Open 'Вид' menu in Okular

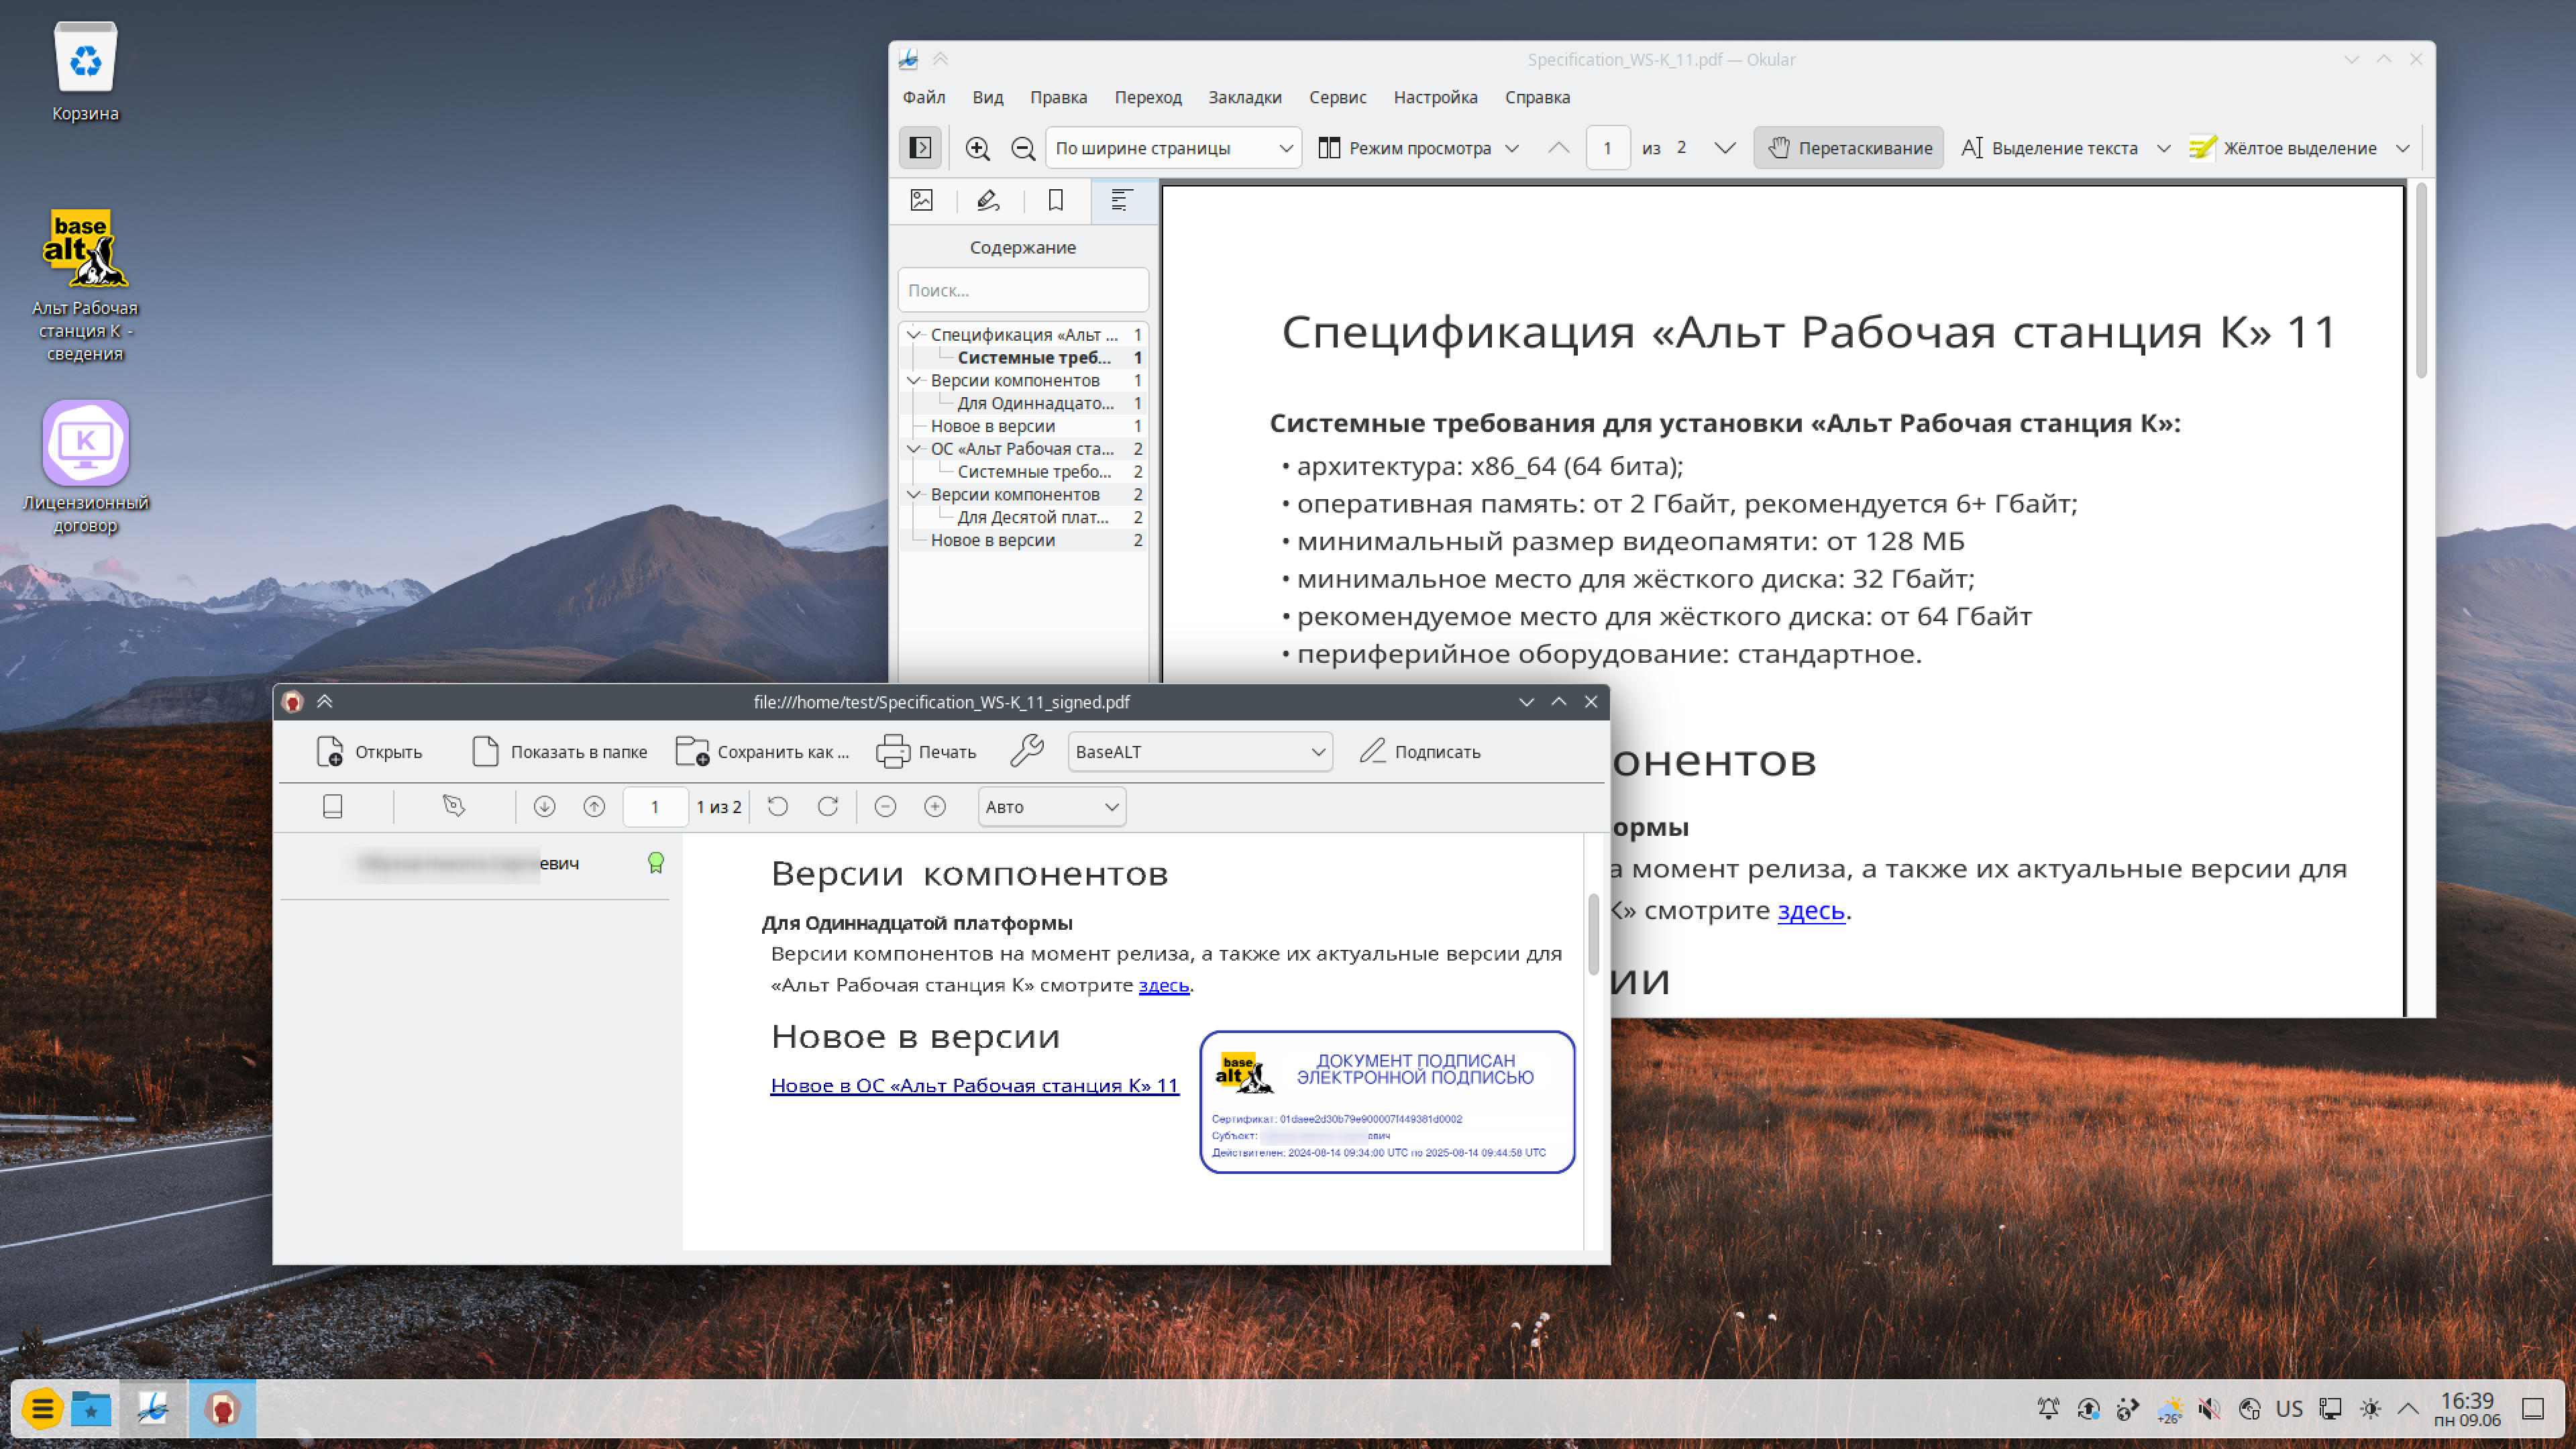(x=987, y=97)
